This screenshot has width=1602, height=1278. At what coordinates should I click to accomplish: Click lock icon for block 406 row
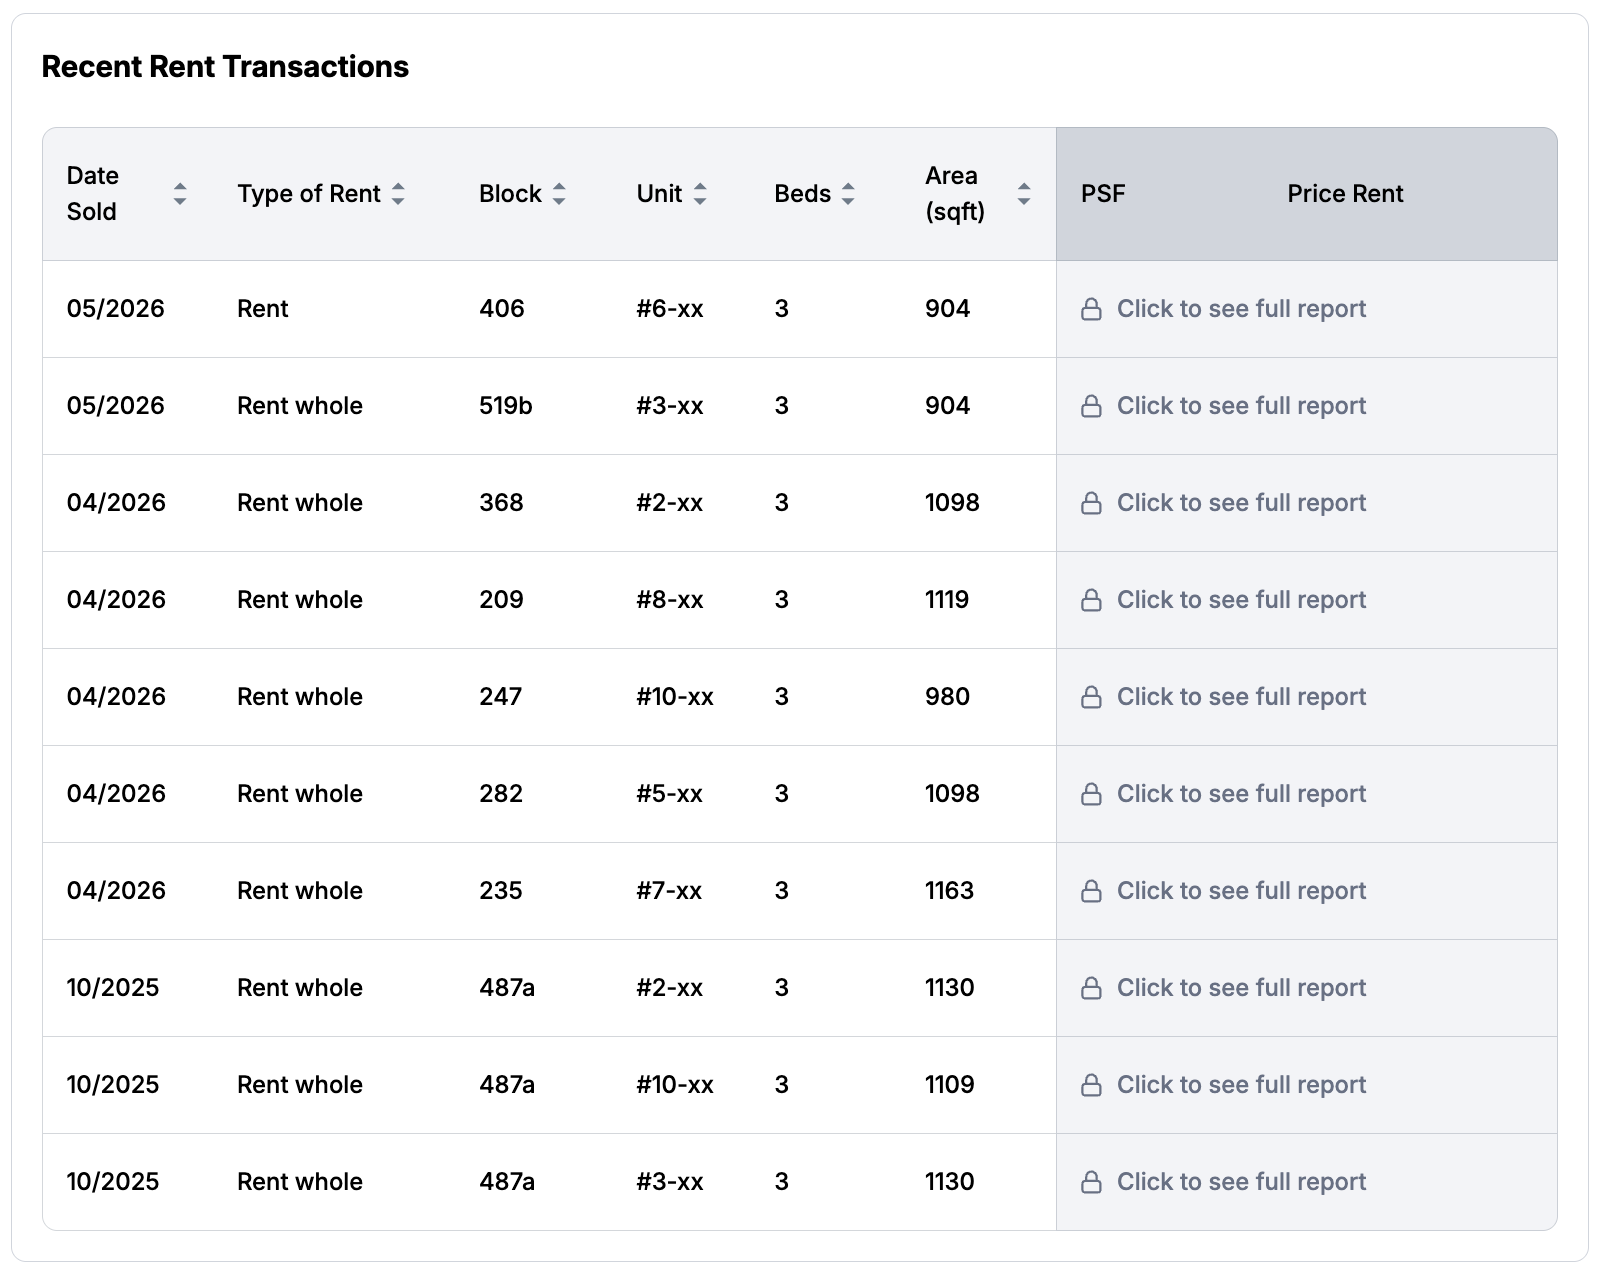[x=1092, y=309]
